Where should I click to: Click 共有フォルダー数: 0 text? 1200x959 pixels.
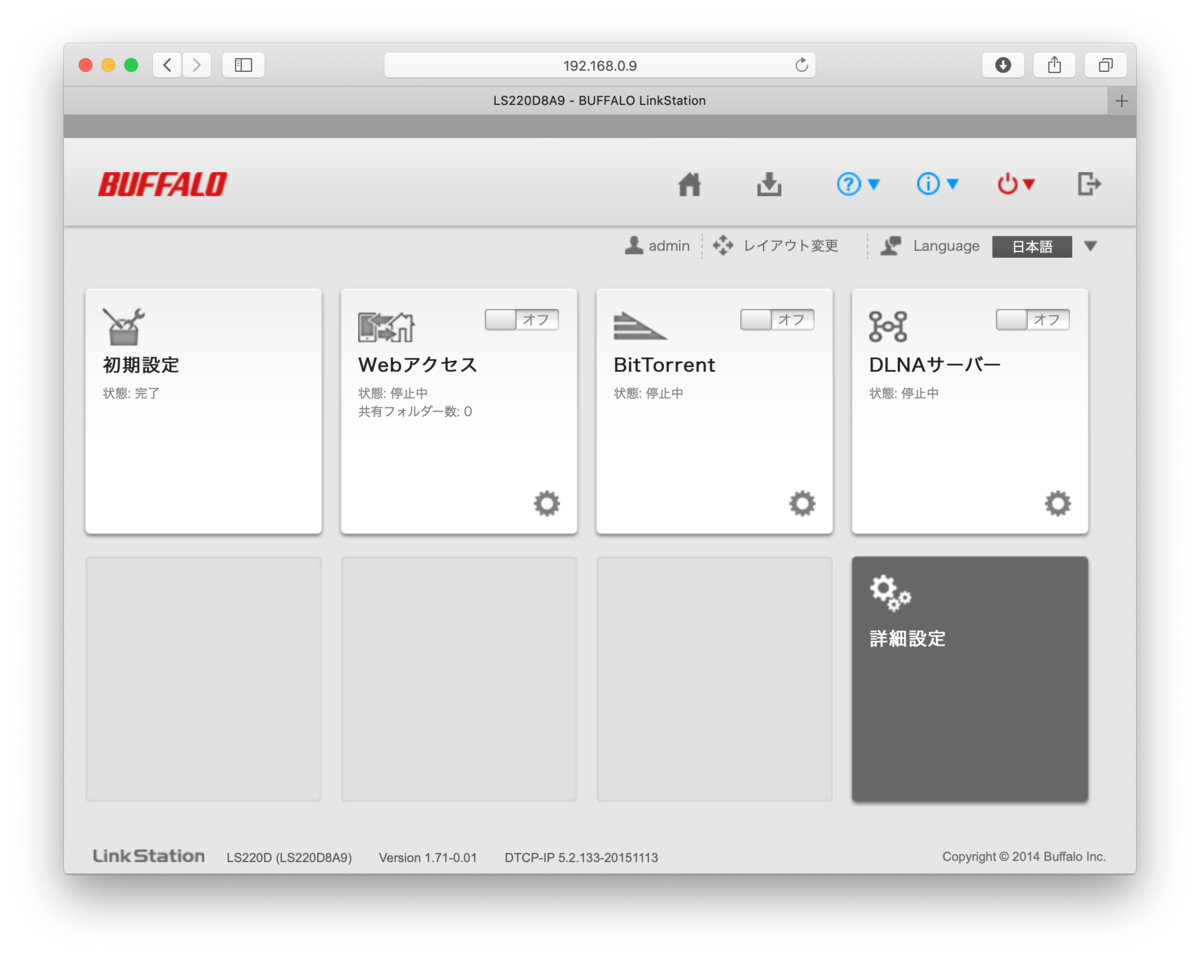click(x=415, y=411)
